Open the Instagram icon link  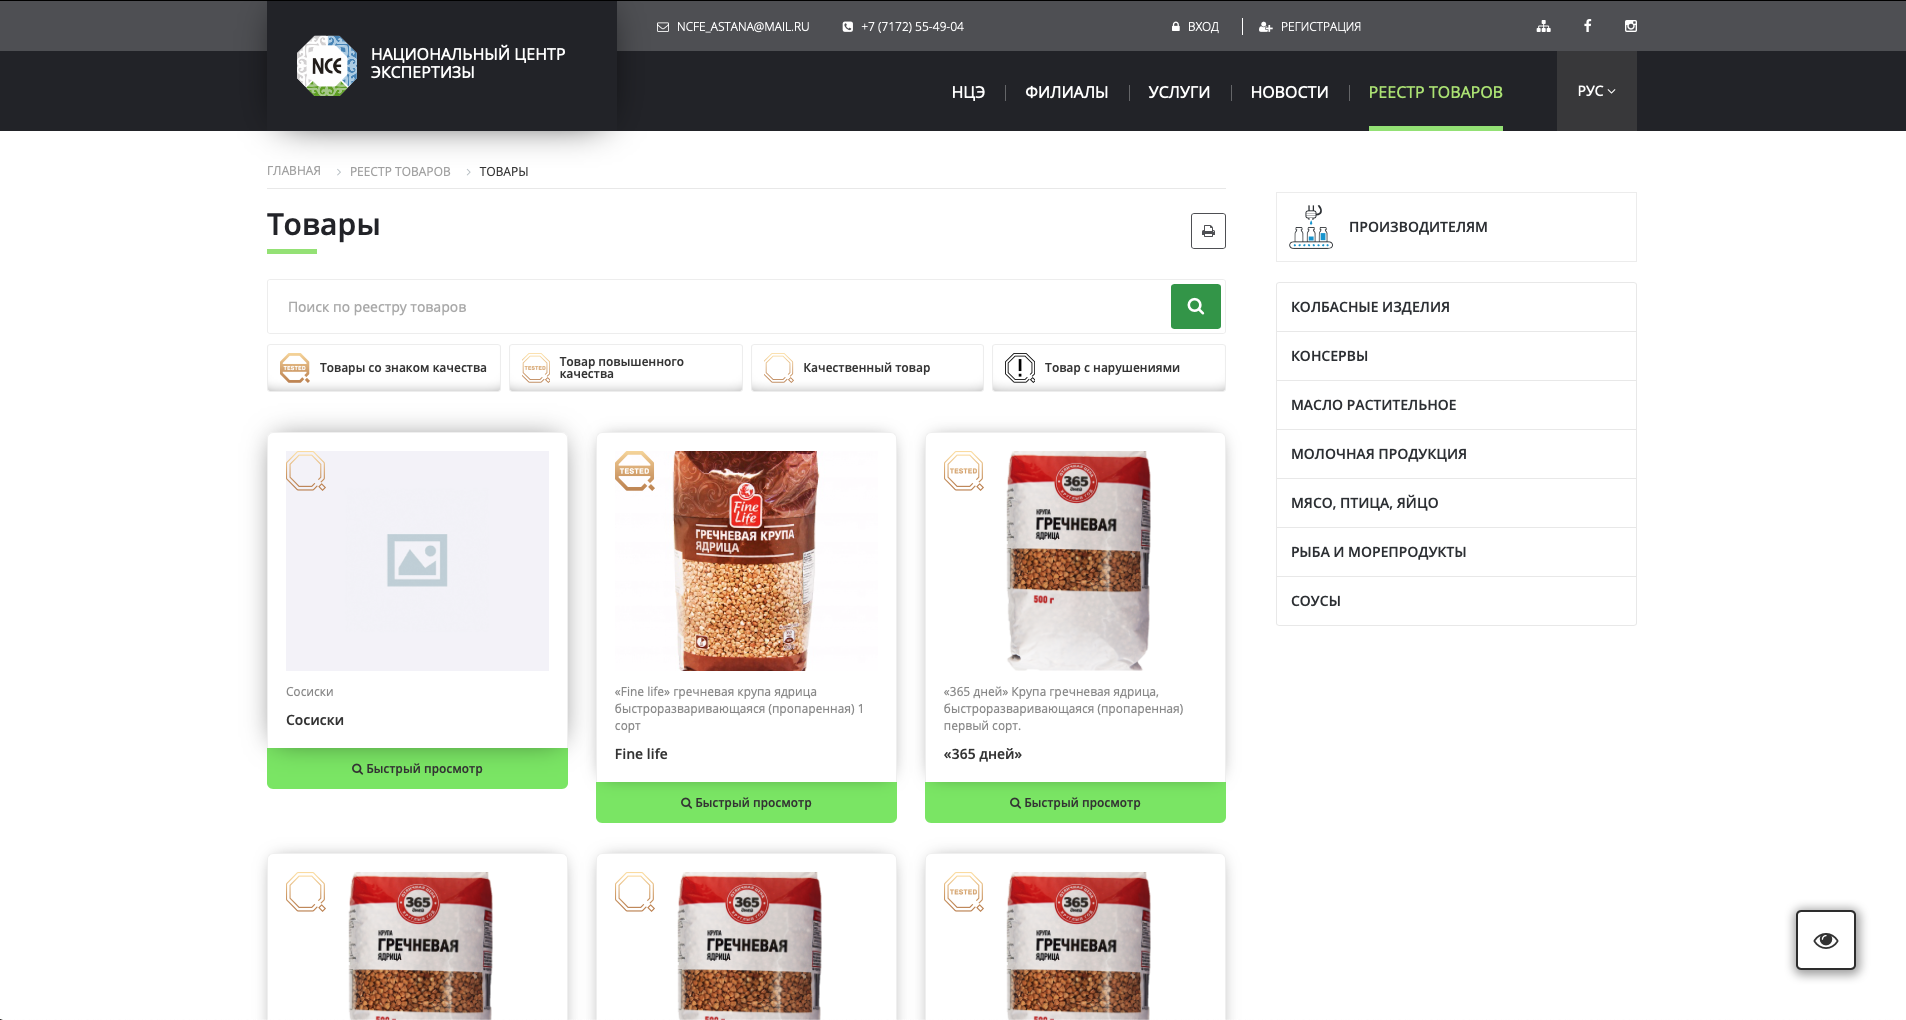(1631, 26)
